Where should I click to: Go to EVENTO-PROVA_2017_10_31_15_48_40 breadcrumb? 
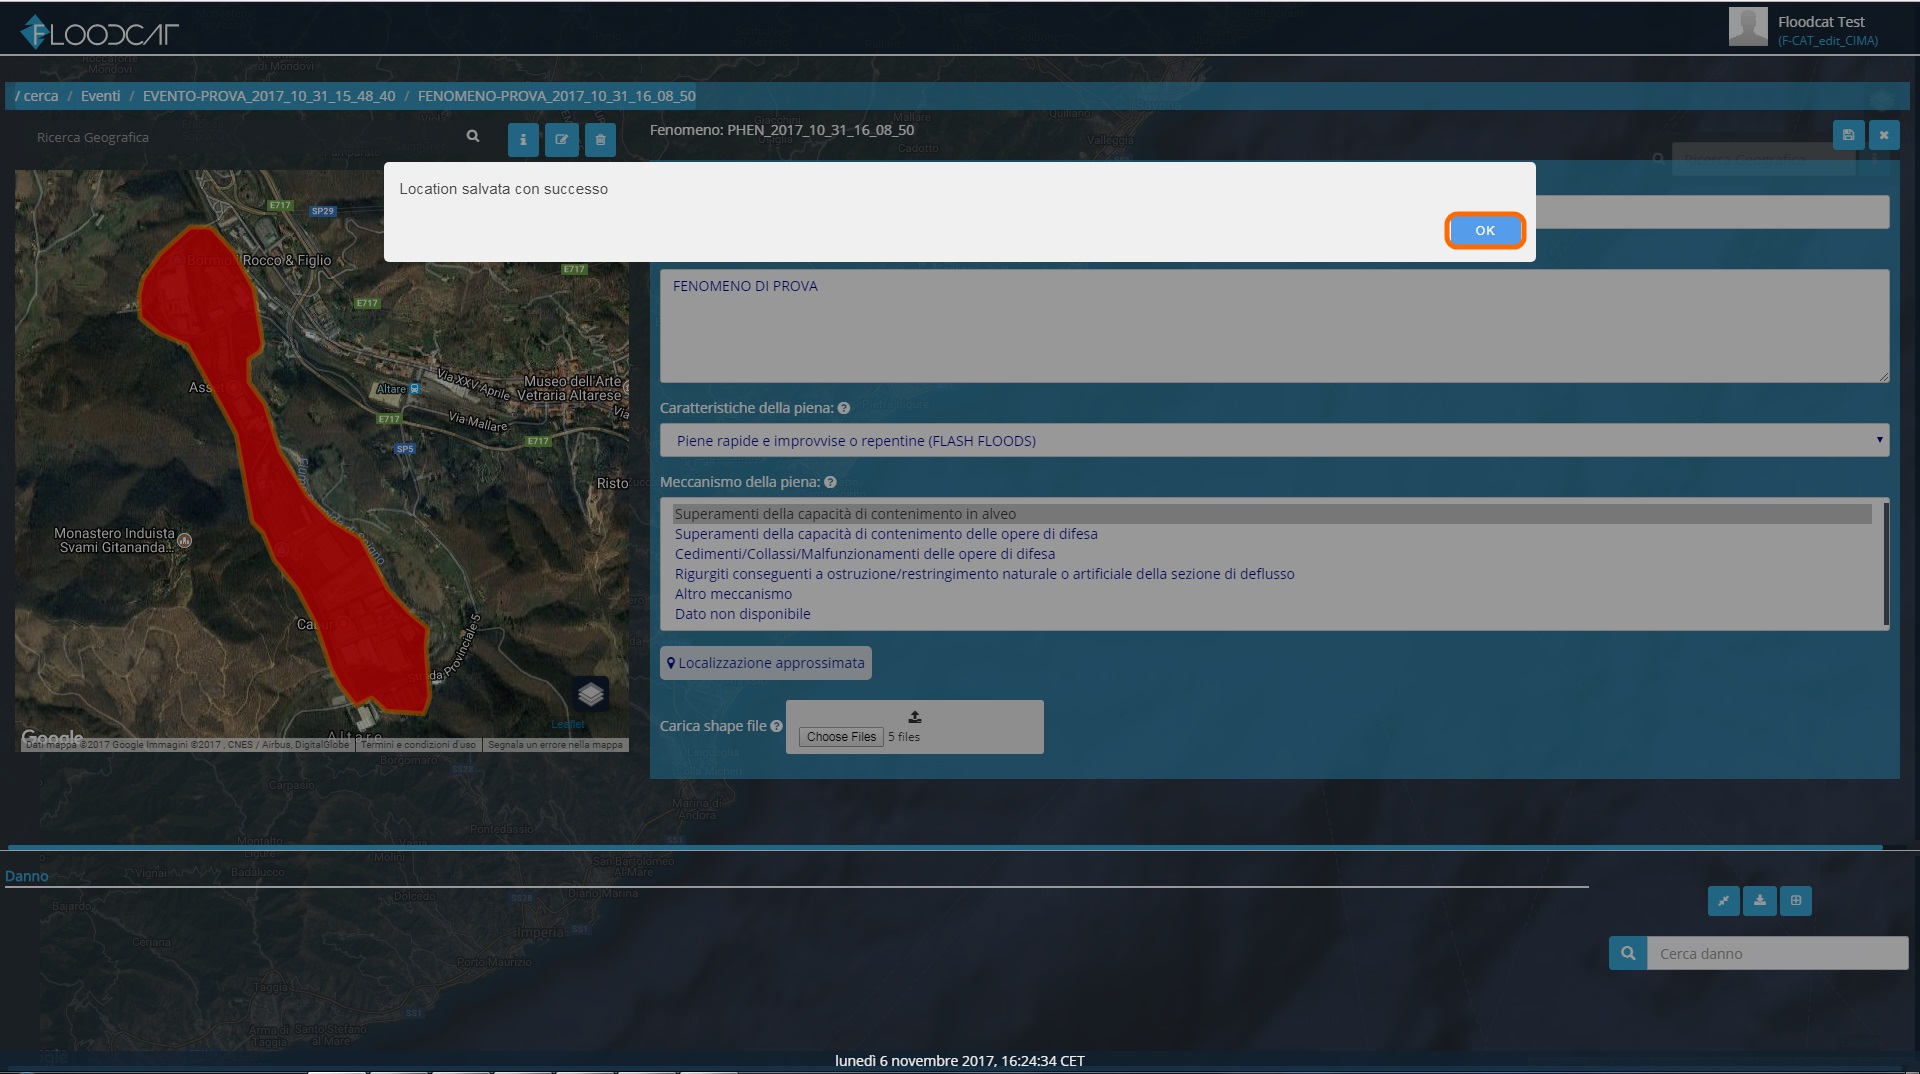[x=269, y=96]
